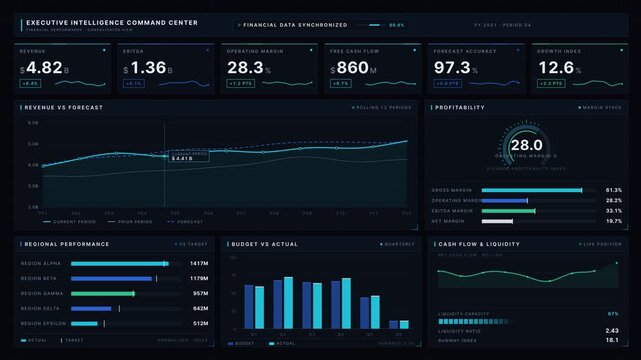The width and height of the screenshot is (641, 360).
Task: Click the Region Alpha performance bar
Action: click(x=126, y=264)
